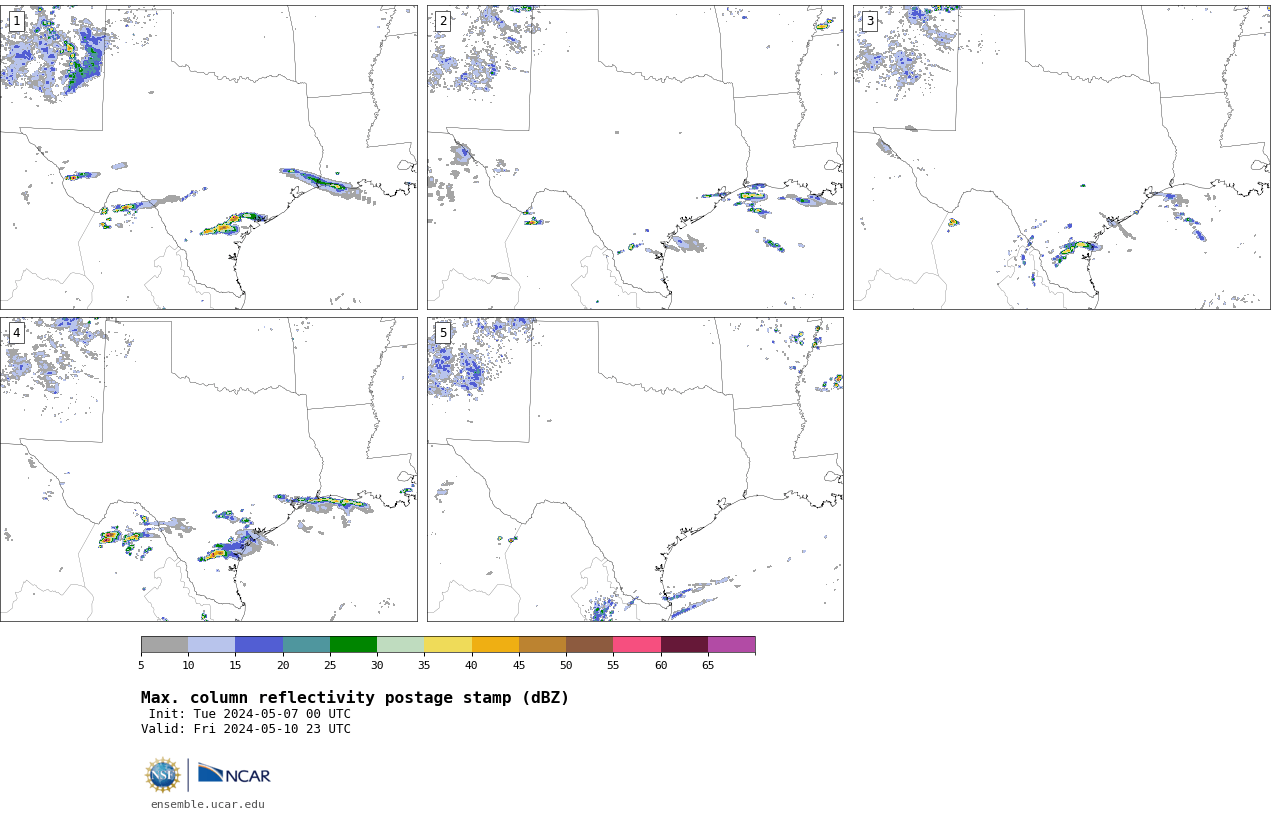This screenshot has width=1280, height=815.
Task: Open ensemble member 2 reflectivity map
Action: (x=635, y=157)
